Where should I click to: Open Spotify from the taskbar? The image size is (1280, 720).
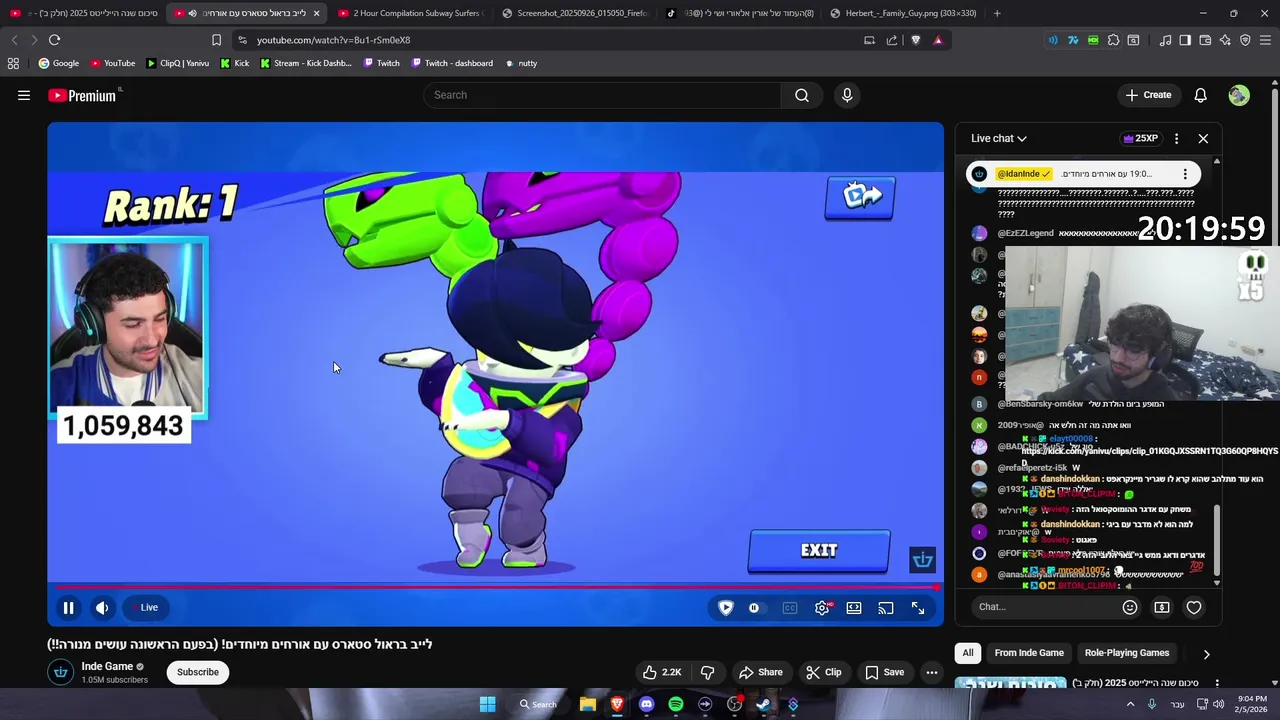click(676, 704)
